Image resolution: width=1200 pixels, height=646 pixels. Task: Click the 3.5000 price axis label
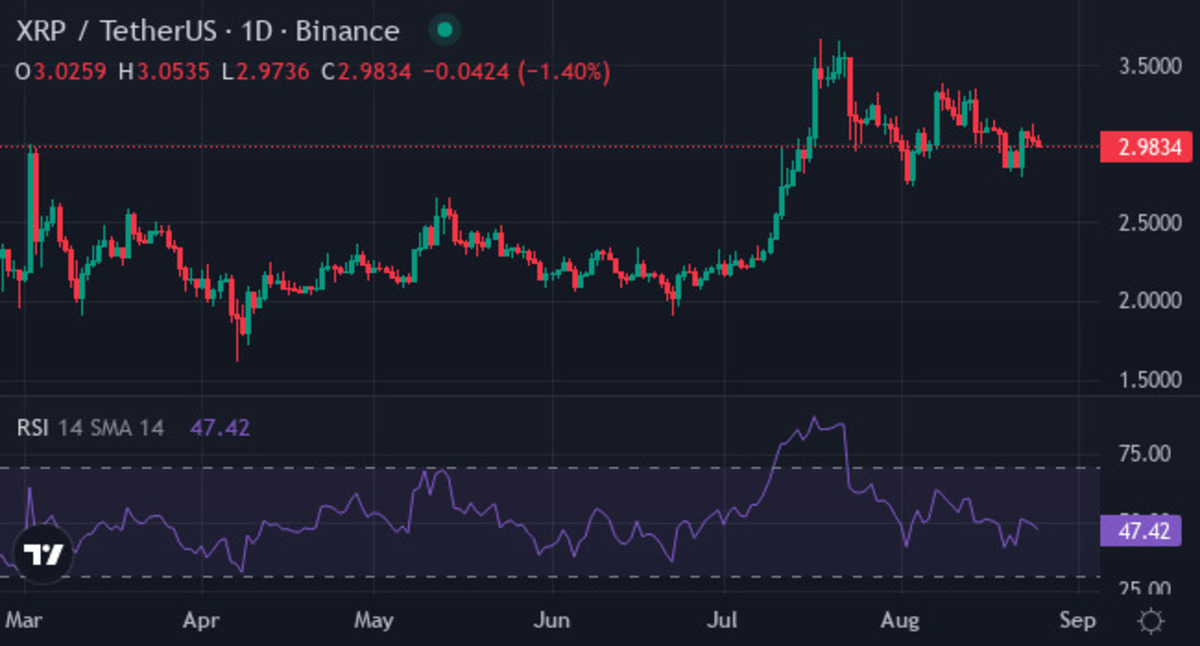(1150, 67)
